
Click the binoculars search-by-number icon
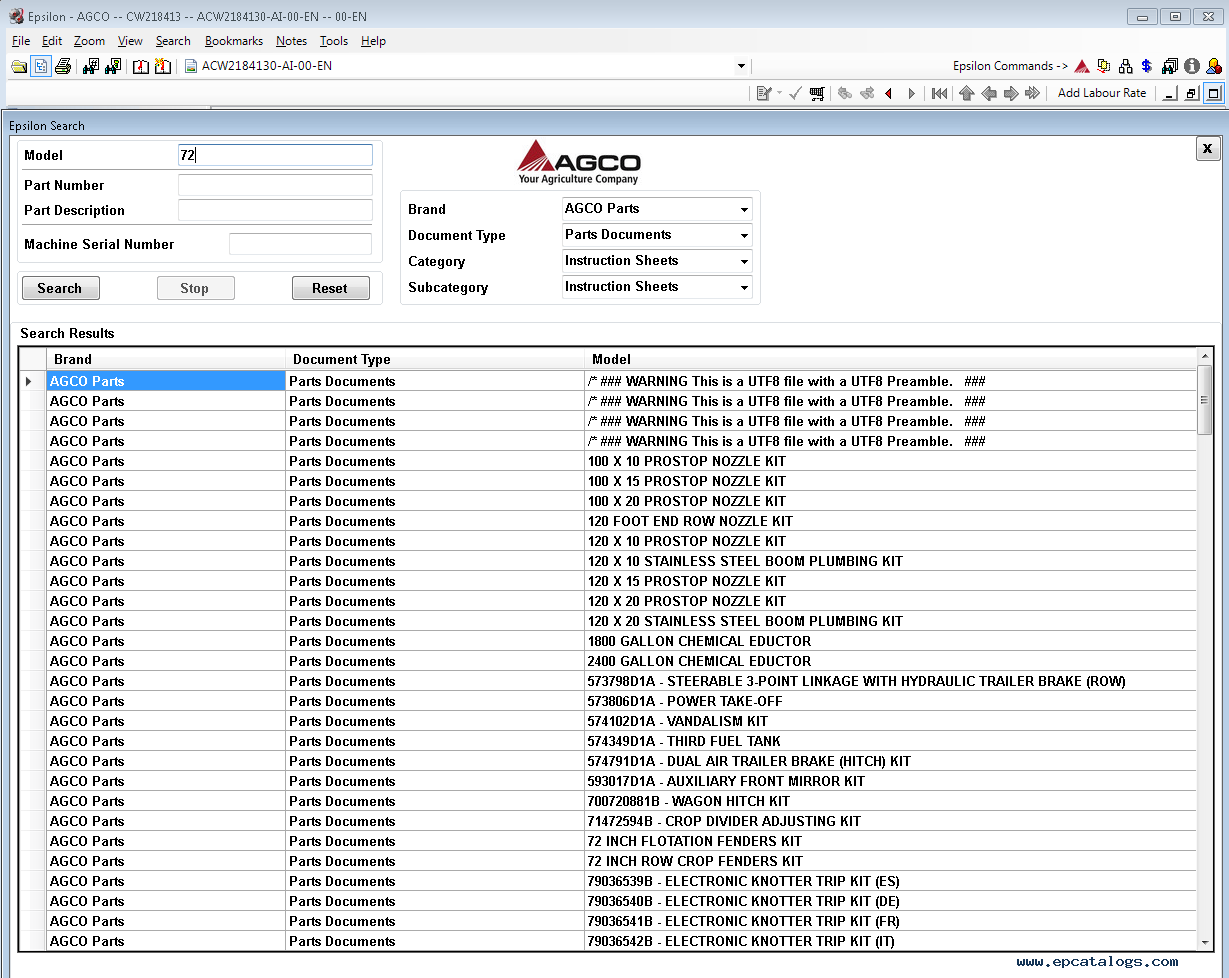pos(91,66)
